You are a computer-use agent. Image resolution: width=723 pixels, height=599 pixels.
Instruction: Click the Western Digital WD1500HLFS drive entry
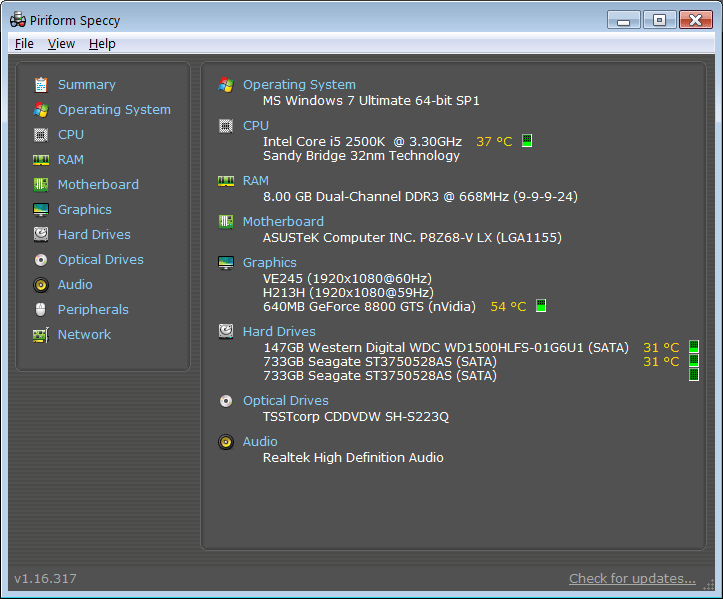pos(446,348)
